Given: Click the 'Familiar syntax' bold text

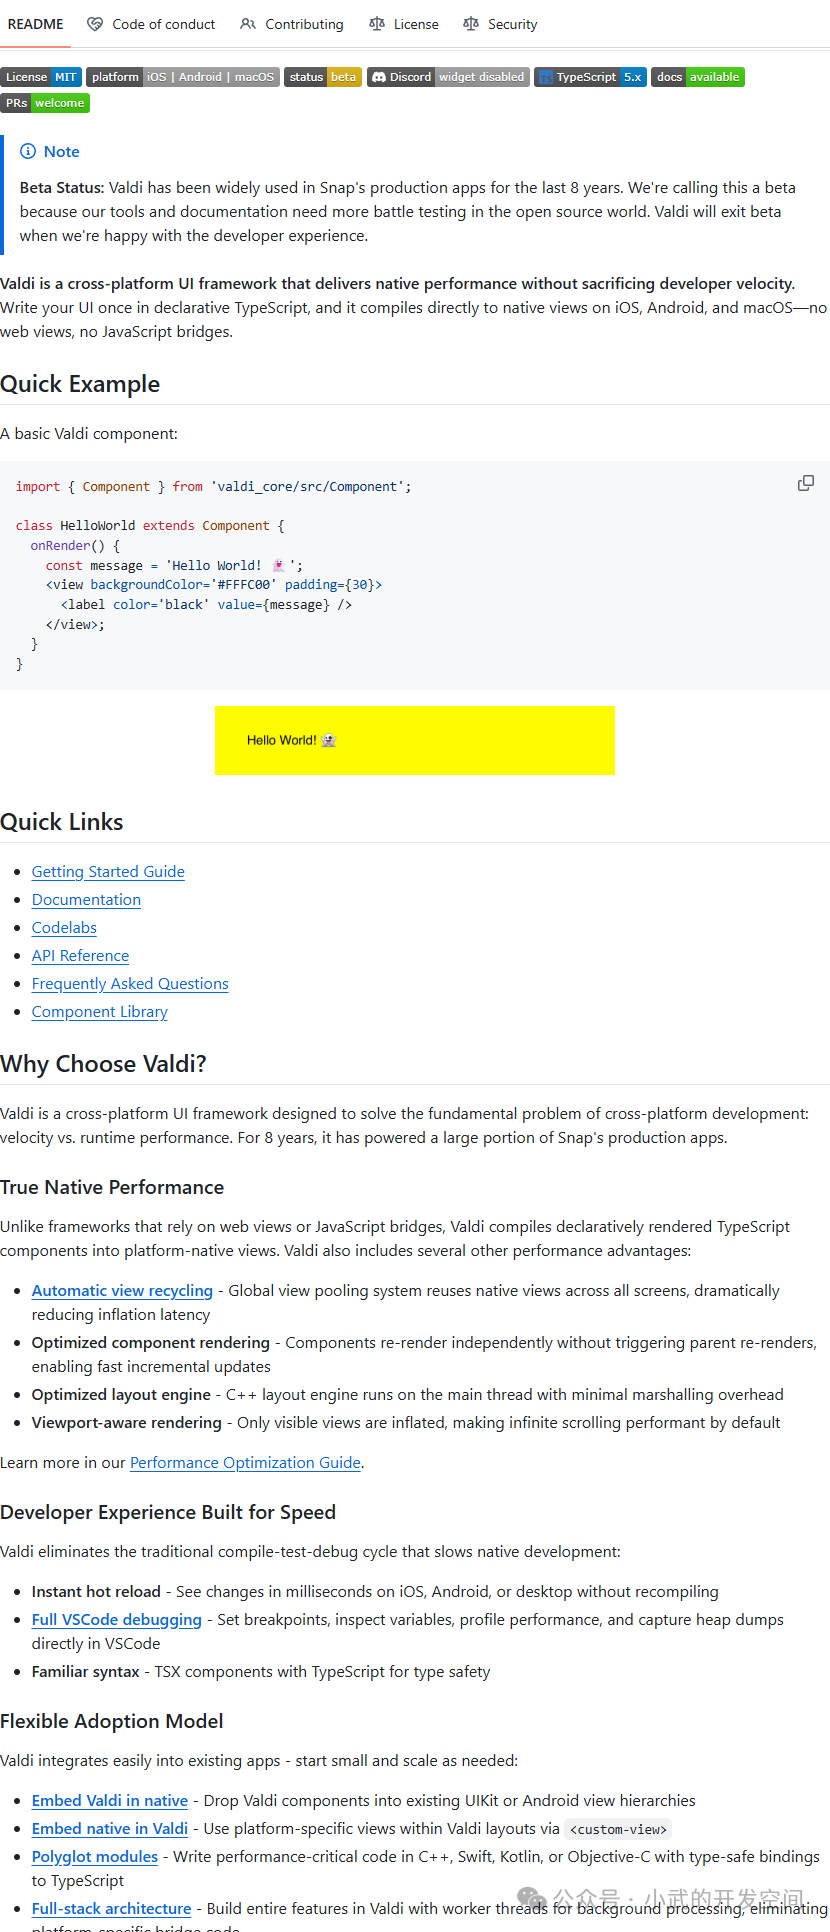Looking at the screenshot, I should tap(86, 1672).
